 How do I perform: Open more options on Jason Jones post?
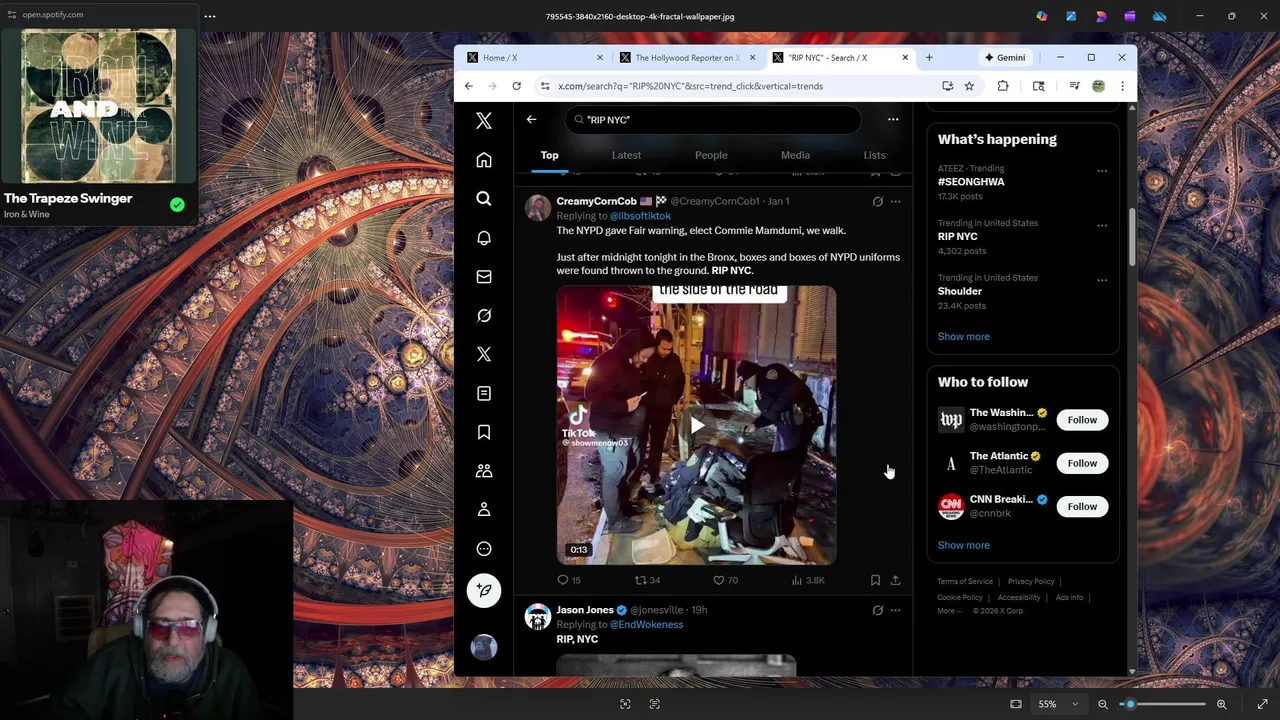coord(895,610)
